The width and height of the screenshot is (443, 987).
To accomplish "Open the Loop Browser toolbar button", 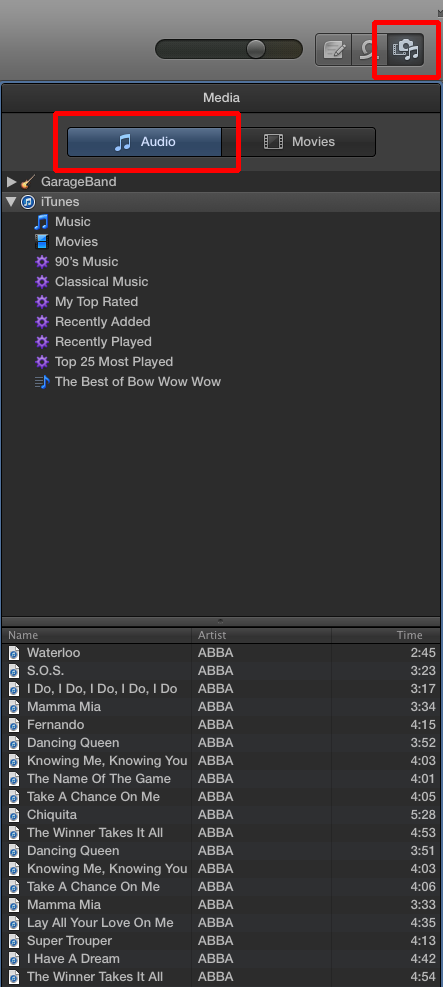I will pos(370,50).
